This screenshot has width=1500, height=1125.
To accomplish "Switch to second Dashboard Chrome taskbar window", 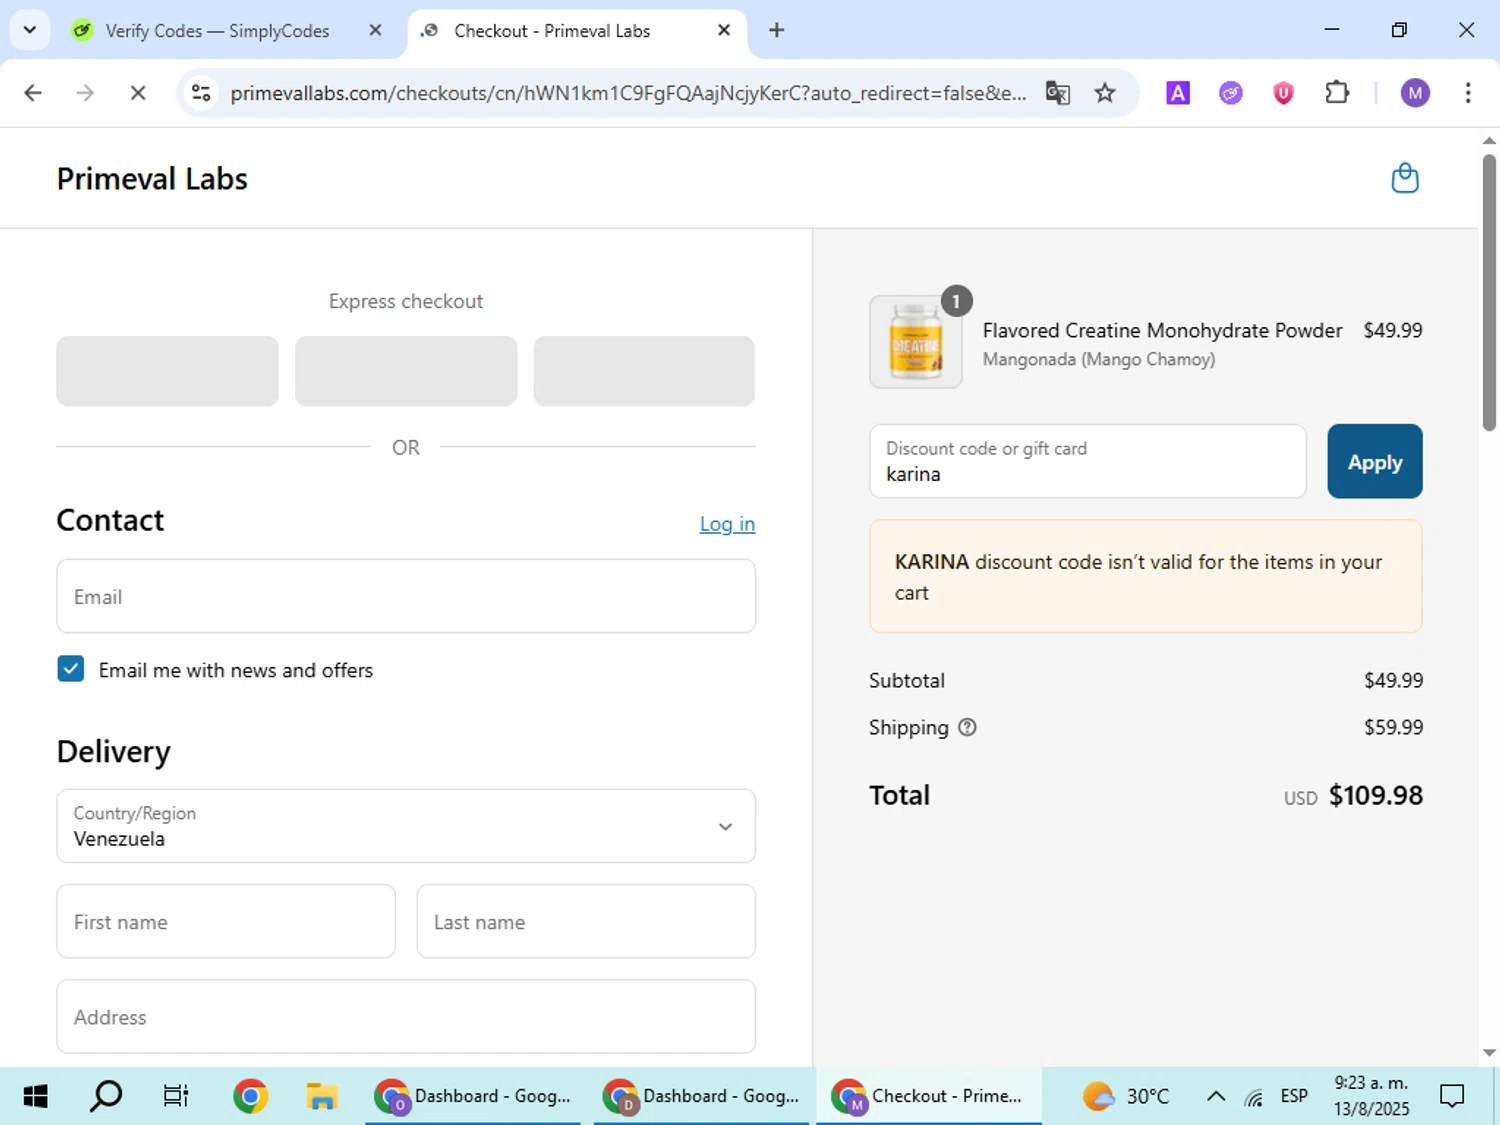I will (x=701, y=1096).
